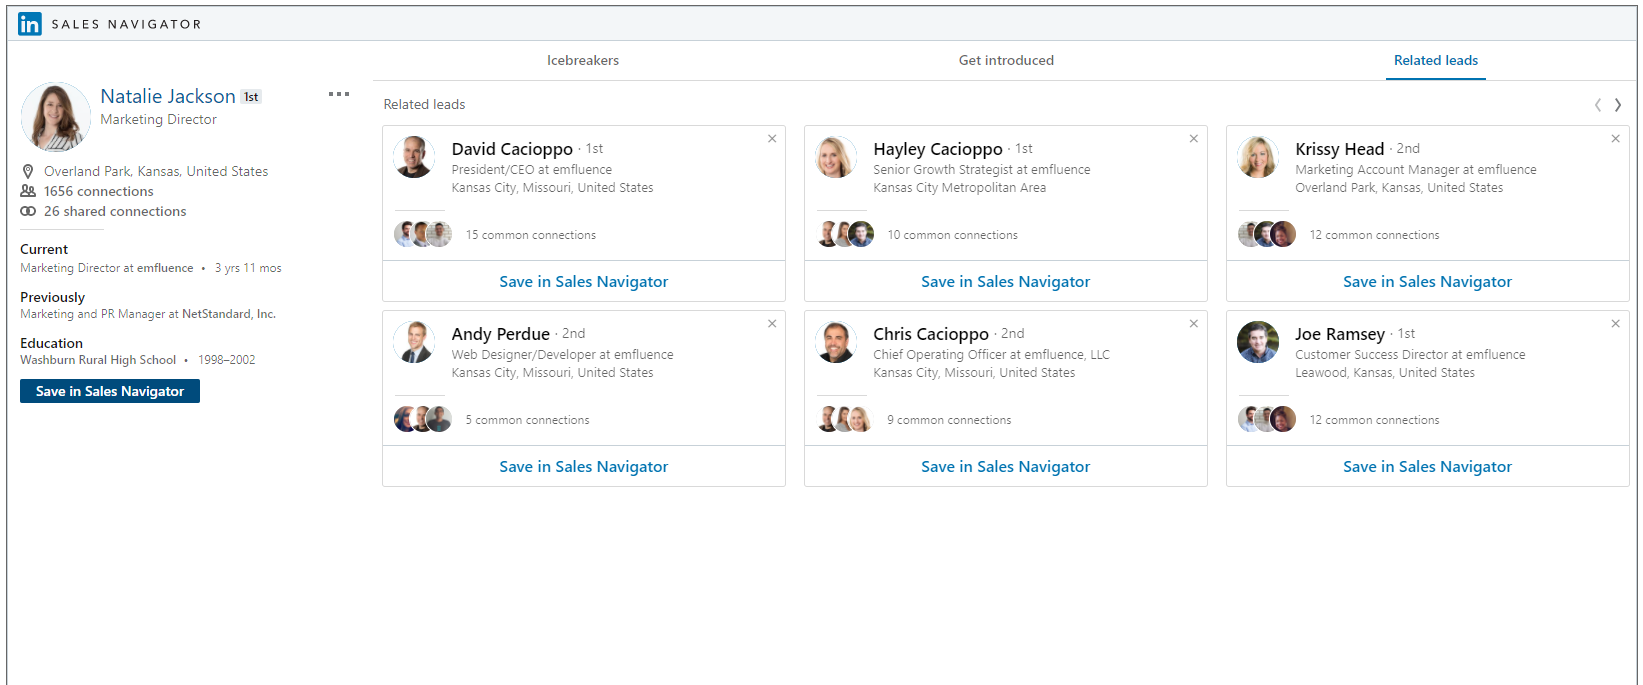Dismiss the Hayley Cacioppo lead card
This screenshot has width=1643, height=685.
click(1194, 139)
